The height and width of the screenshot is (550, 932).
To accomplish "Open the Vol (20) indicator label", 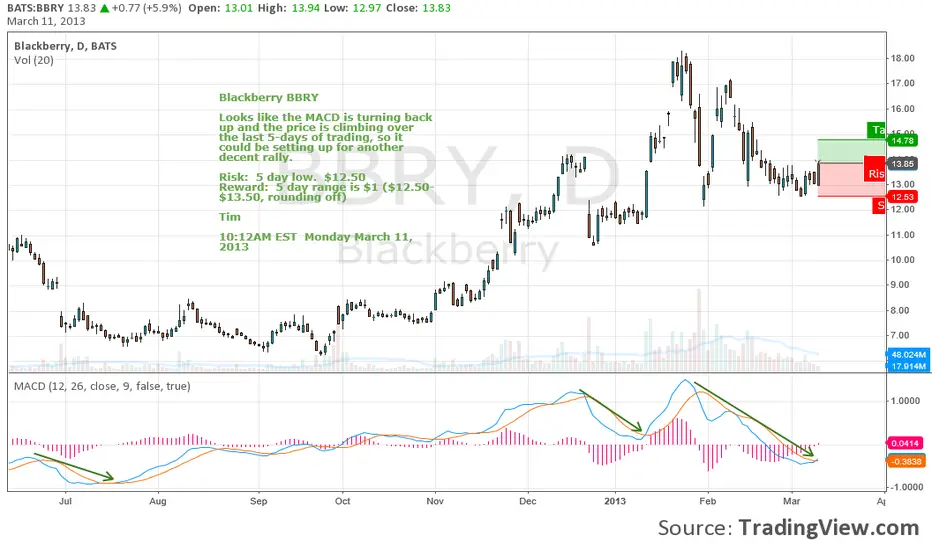I will 34,60.
